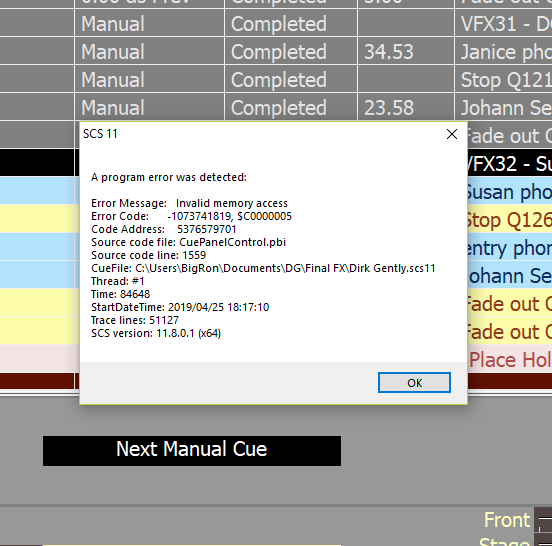
Task: Adjust the Front level slider
Action: [544, 520]
